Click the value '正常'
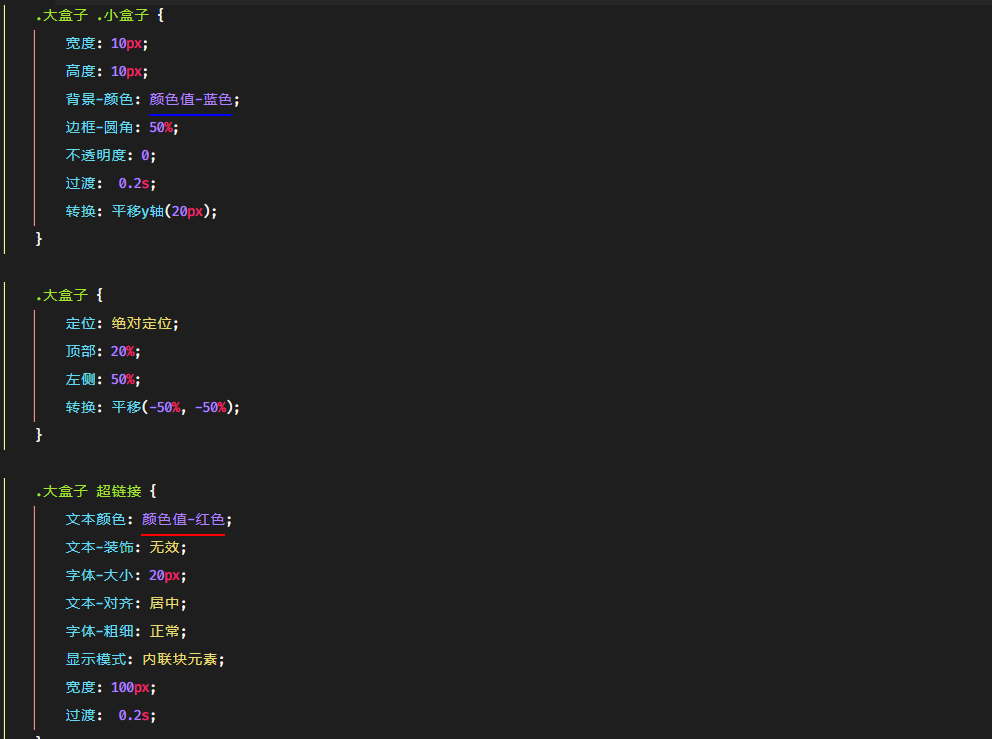 point(164,631)
